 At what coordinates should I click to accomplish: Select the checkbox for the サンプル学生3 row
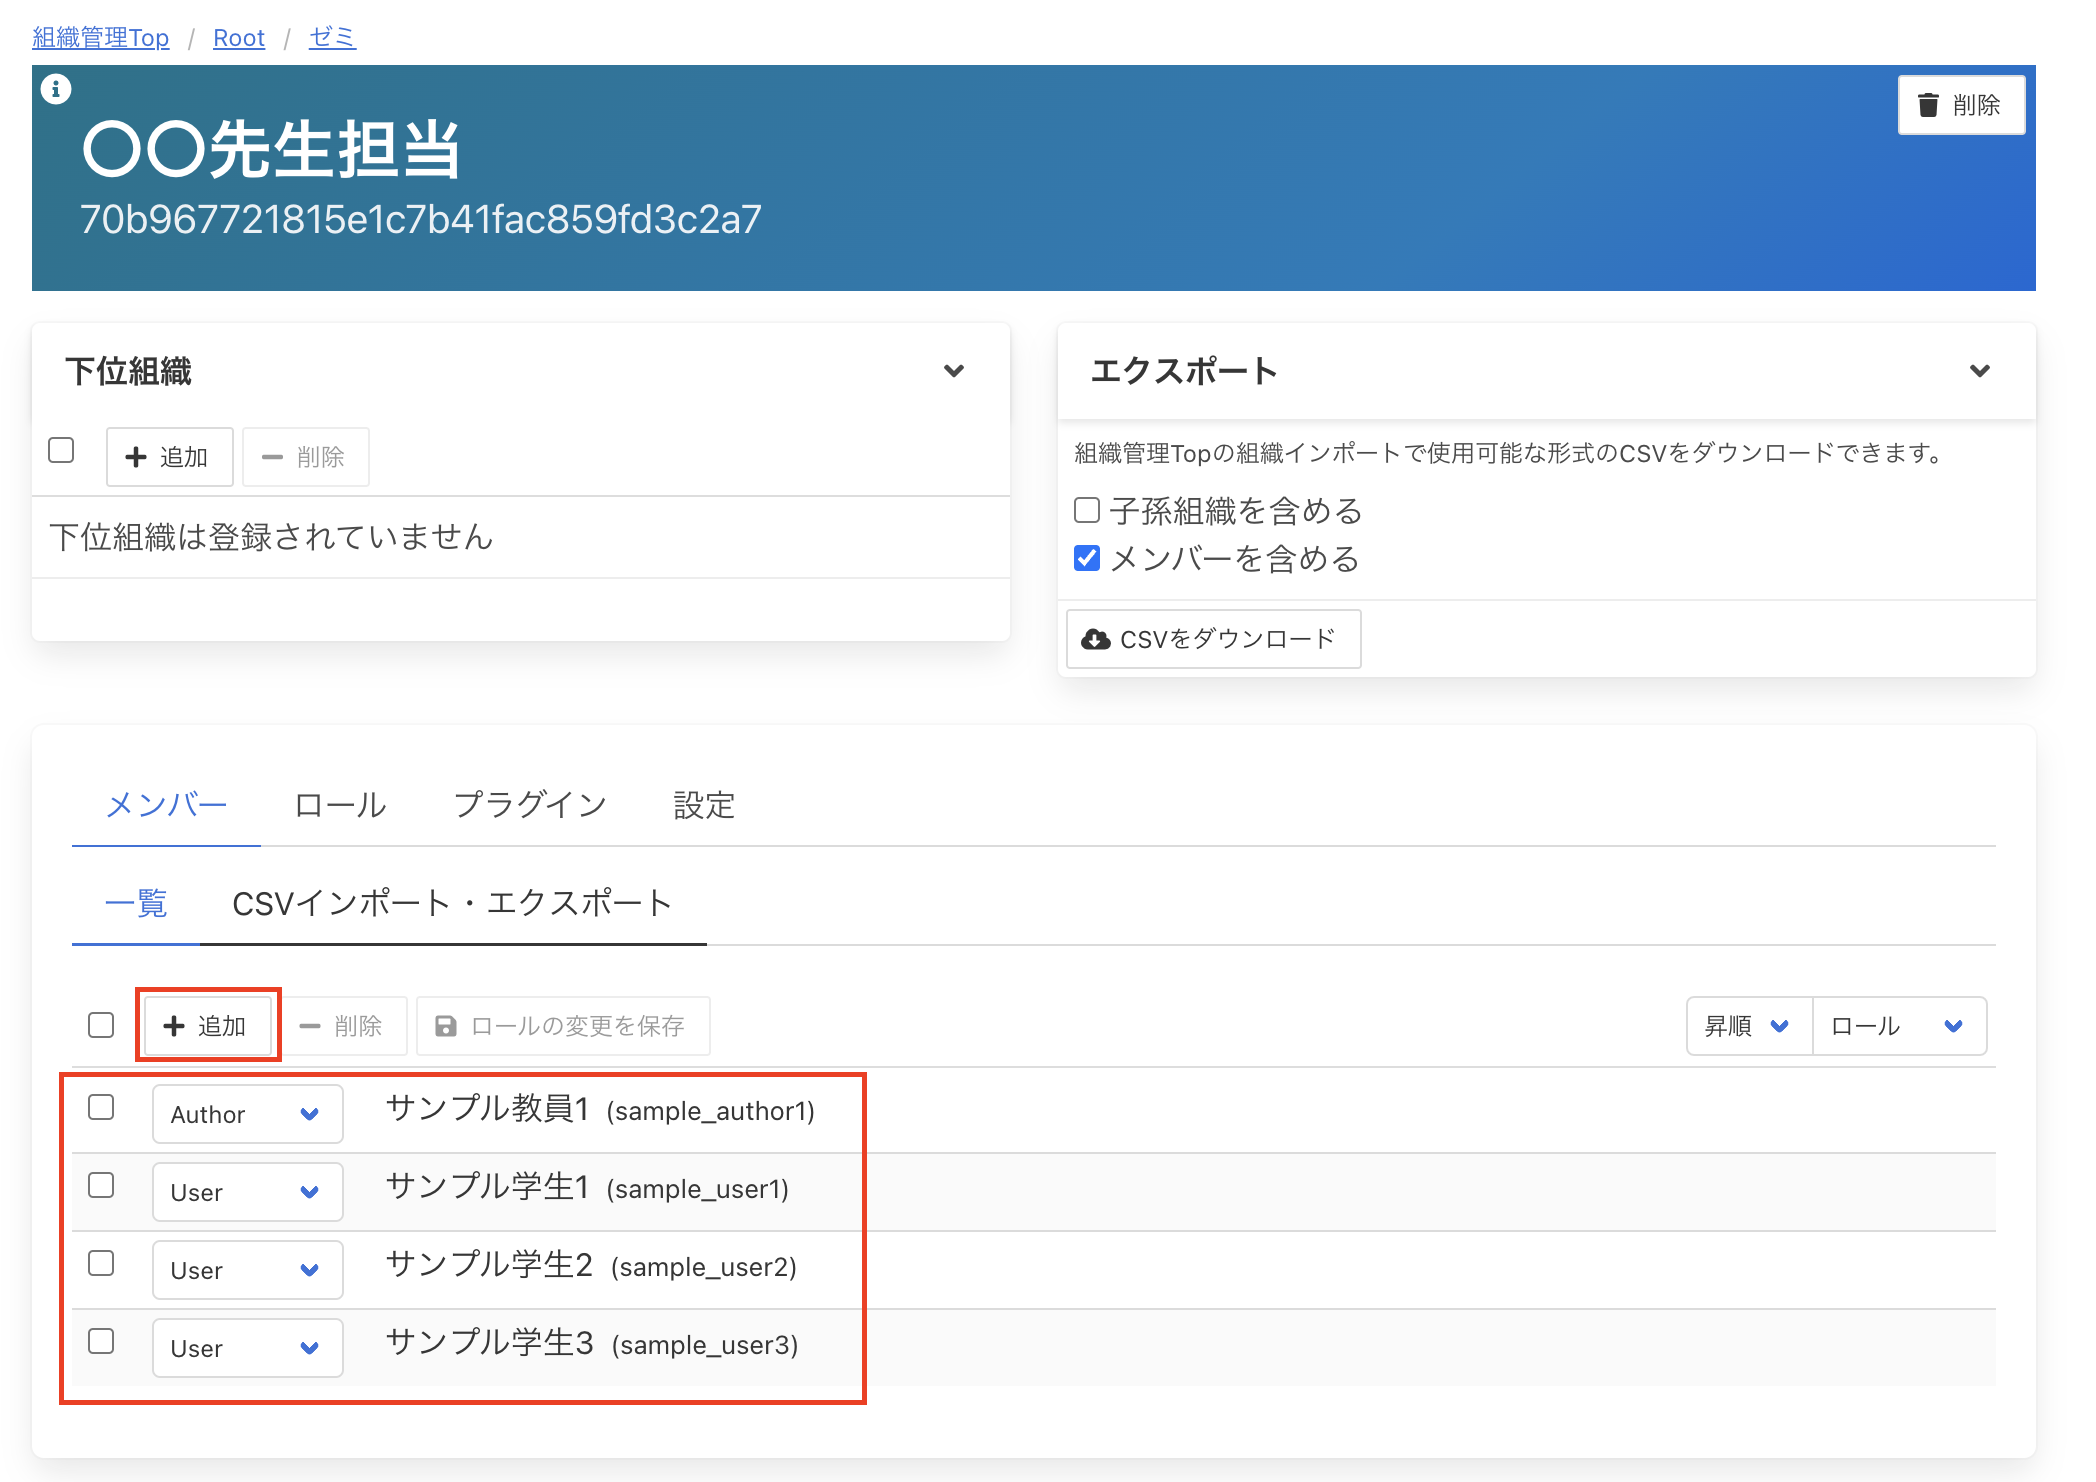pos(101,1341)
